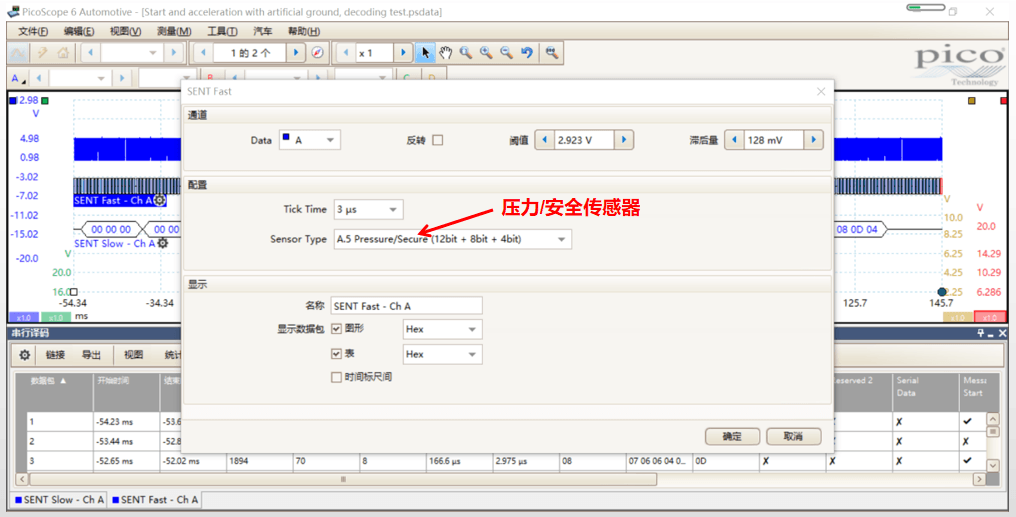The height and width of the screenshot is (517, 1016).
Task: Close the SENT Fast dialog
Action: [821, 91]
